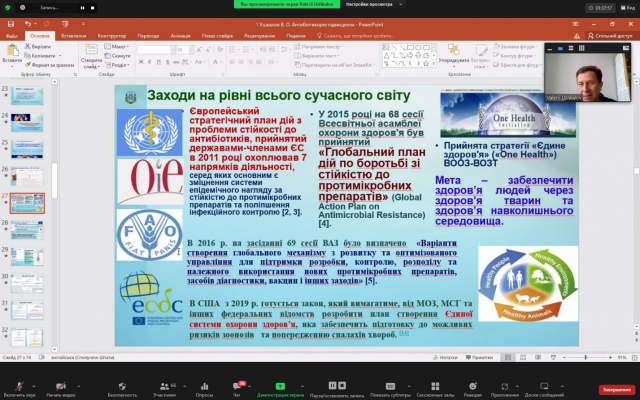The width and height of the screenshot is (640, 400).
Task: Click Pause/Stop Recording (Пауза/остановить запись)
Action: [x=337, y=389]
